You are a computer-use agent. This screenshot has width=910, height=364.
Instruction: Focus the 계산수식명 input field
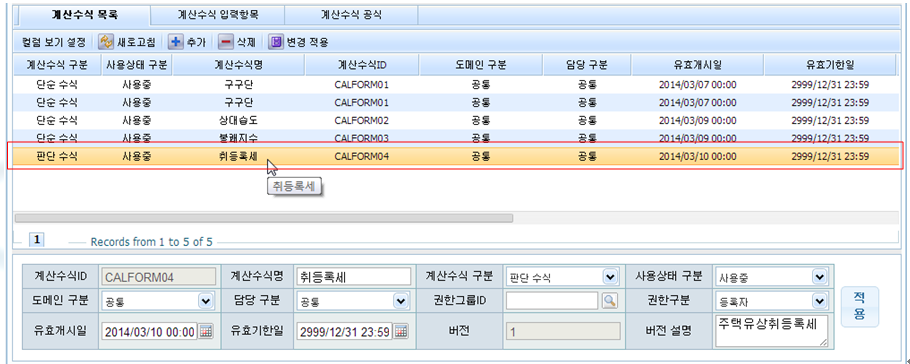coord(353,276)
